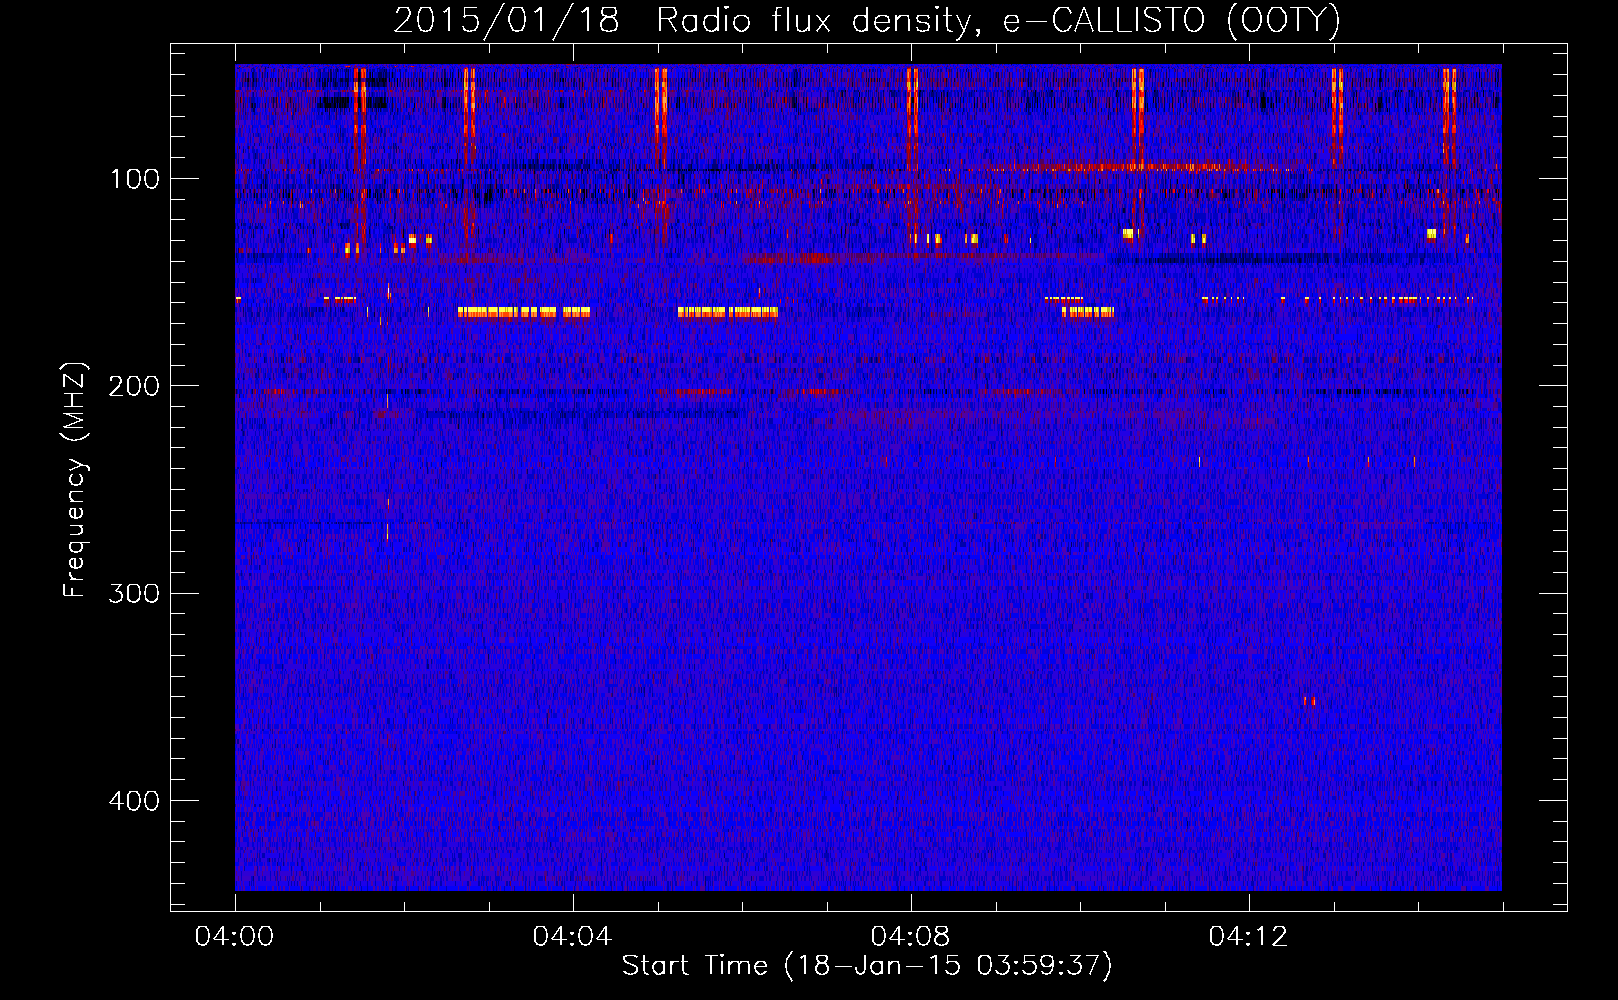Image resolution: width=1618 pixels, height=1000 pixels.
Task: Click the 'Start Time (18-Jan-15 03:59:37)' x-axis label
Action: 867,966
